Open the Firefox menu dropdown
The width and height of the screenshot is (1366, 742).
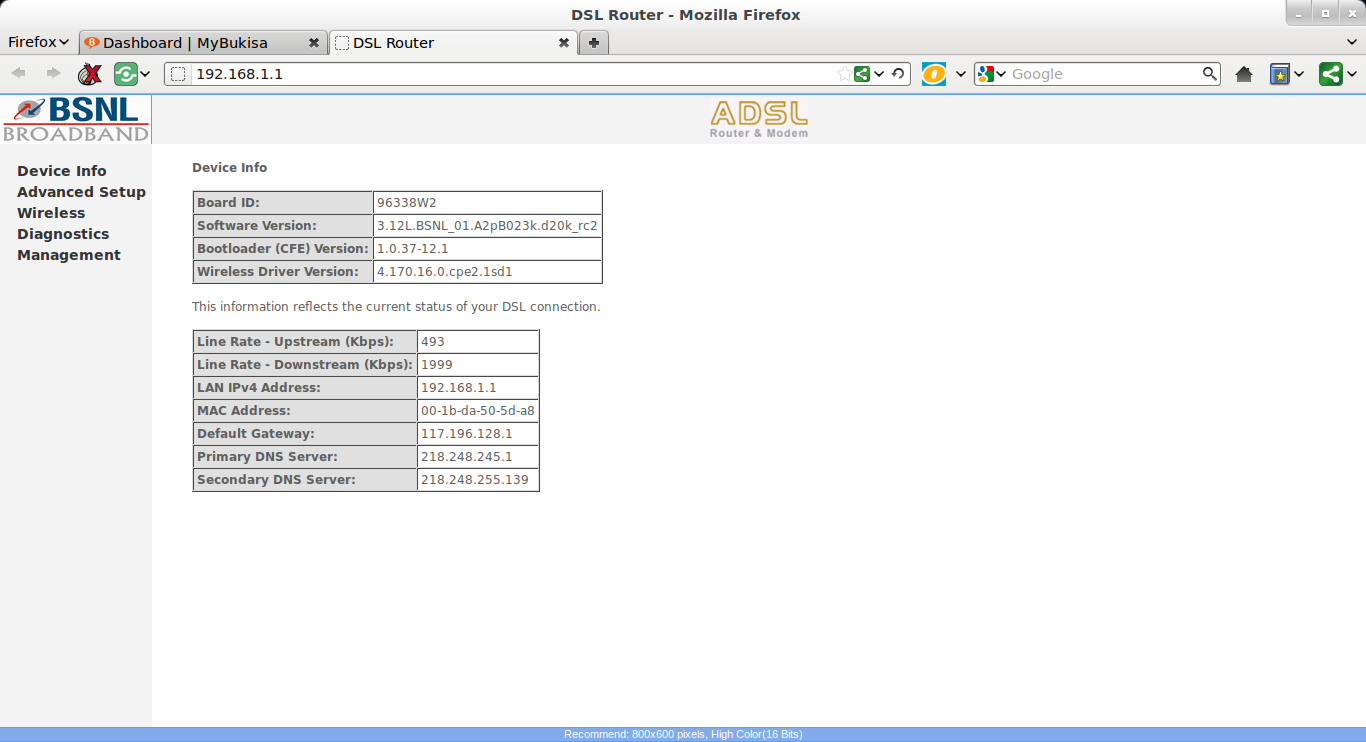tap(37, 42)
